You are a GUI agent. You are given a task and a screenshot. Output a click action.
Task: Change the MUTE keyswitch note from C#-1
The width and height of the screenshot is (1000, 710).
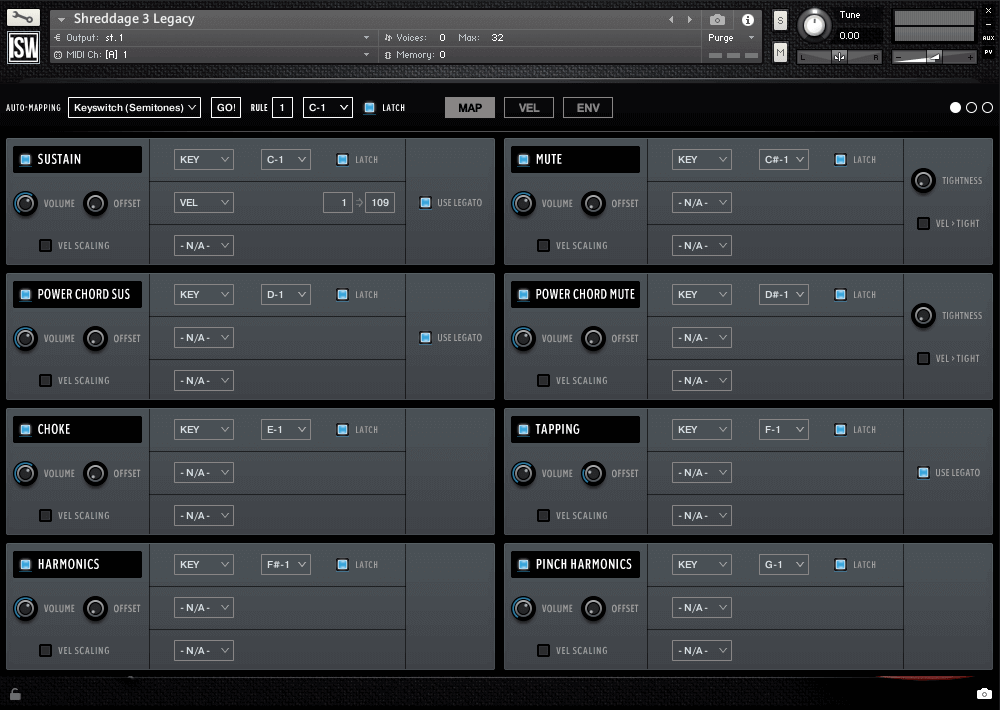[783, 159]
